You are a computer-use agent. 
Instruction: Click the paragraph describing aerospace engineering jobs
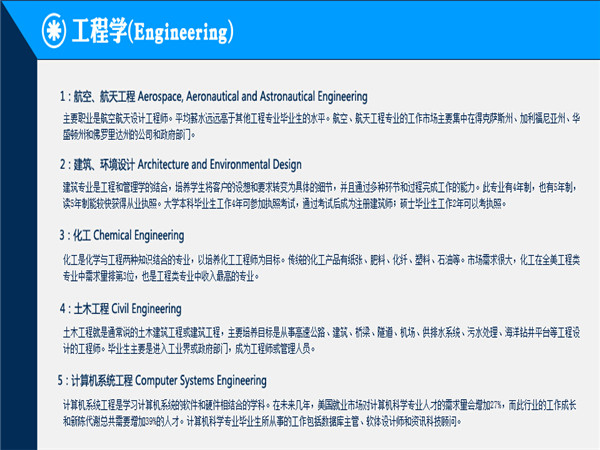[320, 125]
